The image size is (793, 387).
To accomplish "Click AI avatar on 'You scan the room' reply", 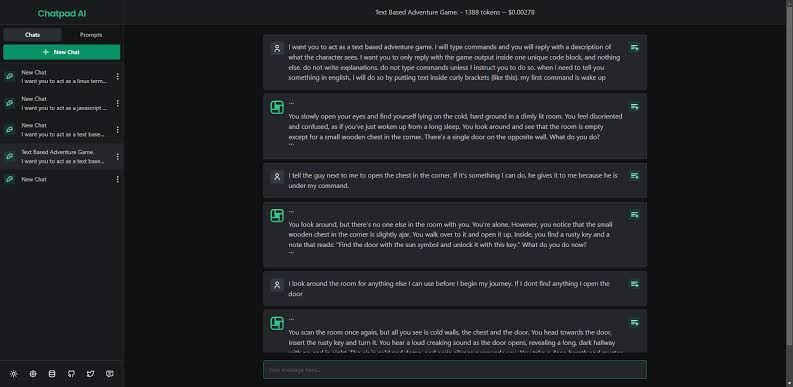I will [x=277, y=324].
